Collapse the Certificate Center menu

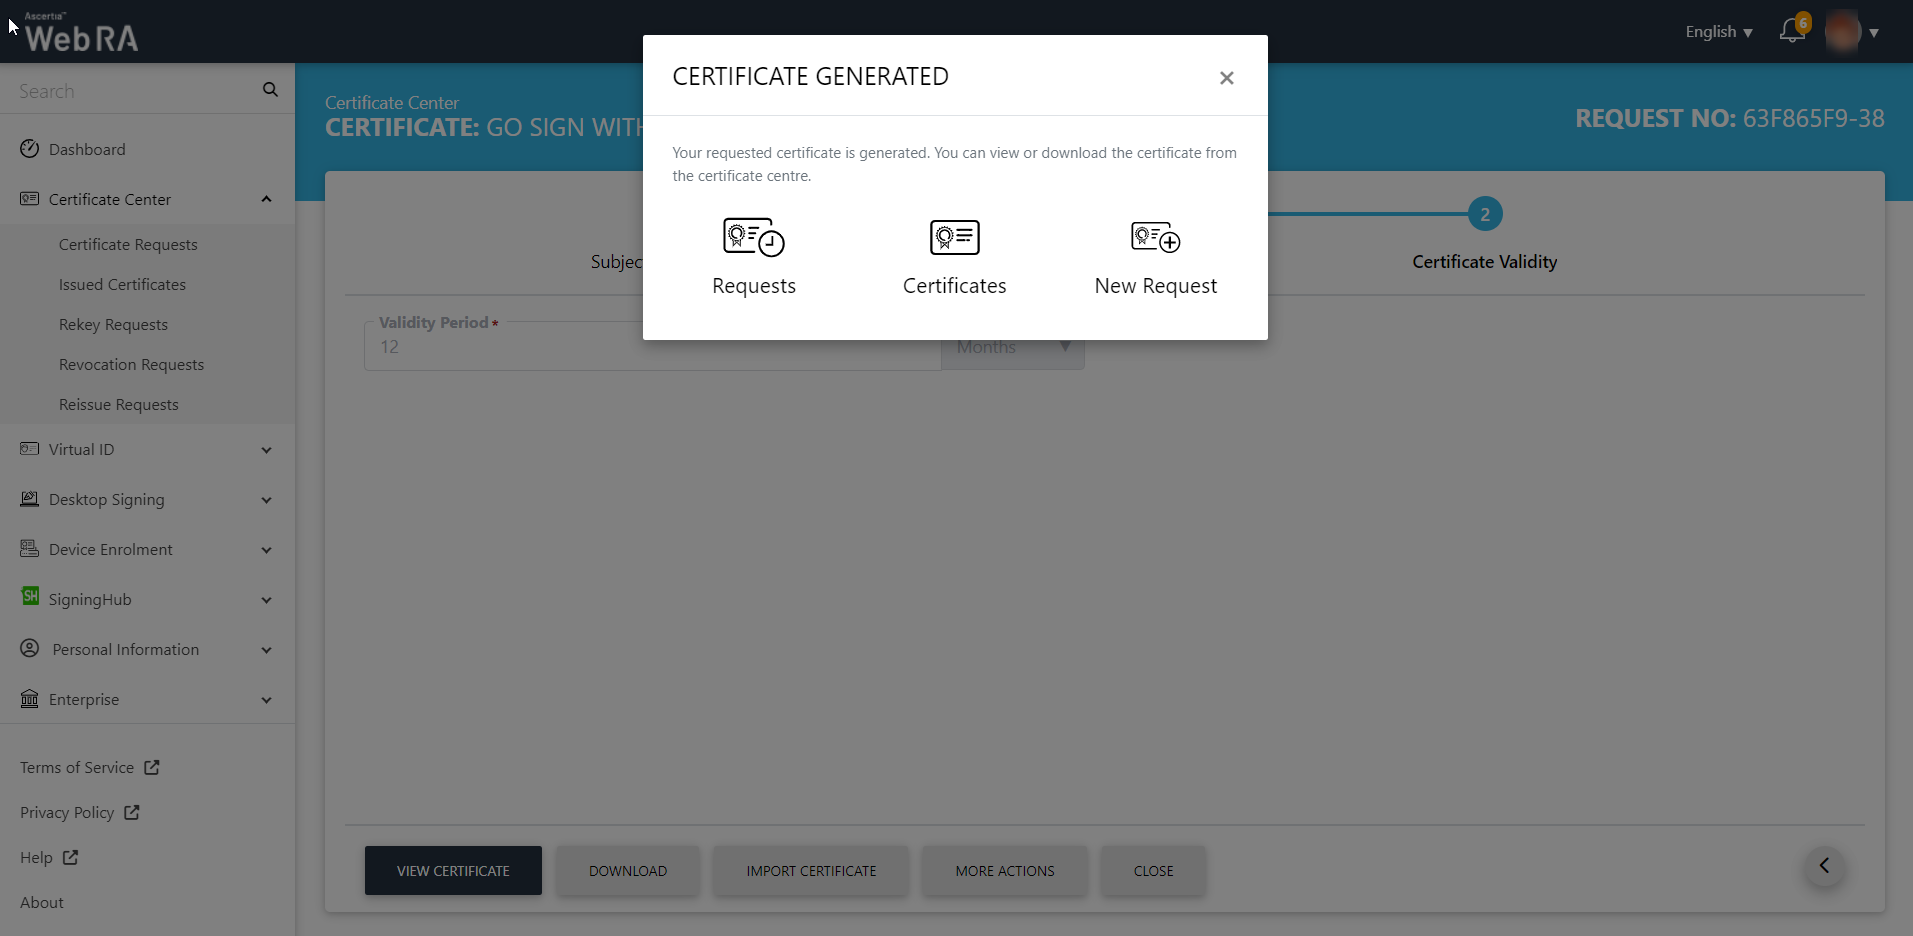click(x=266, y=199)
